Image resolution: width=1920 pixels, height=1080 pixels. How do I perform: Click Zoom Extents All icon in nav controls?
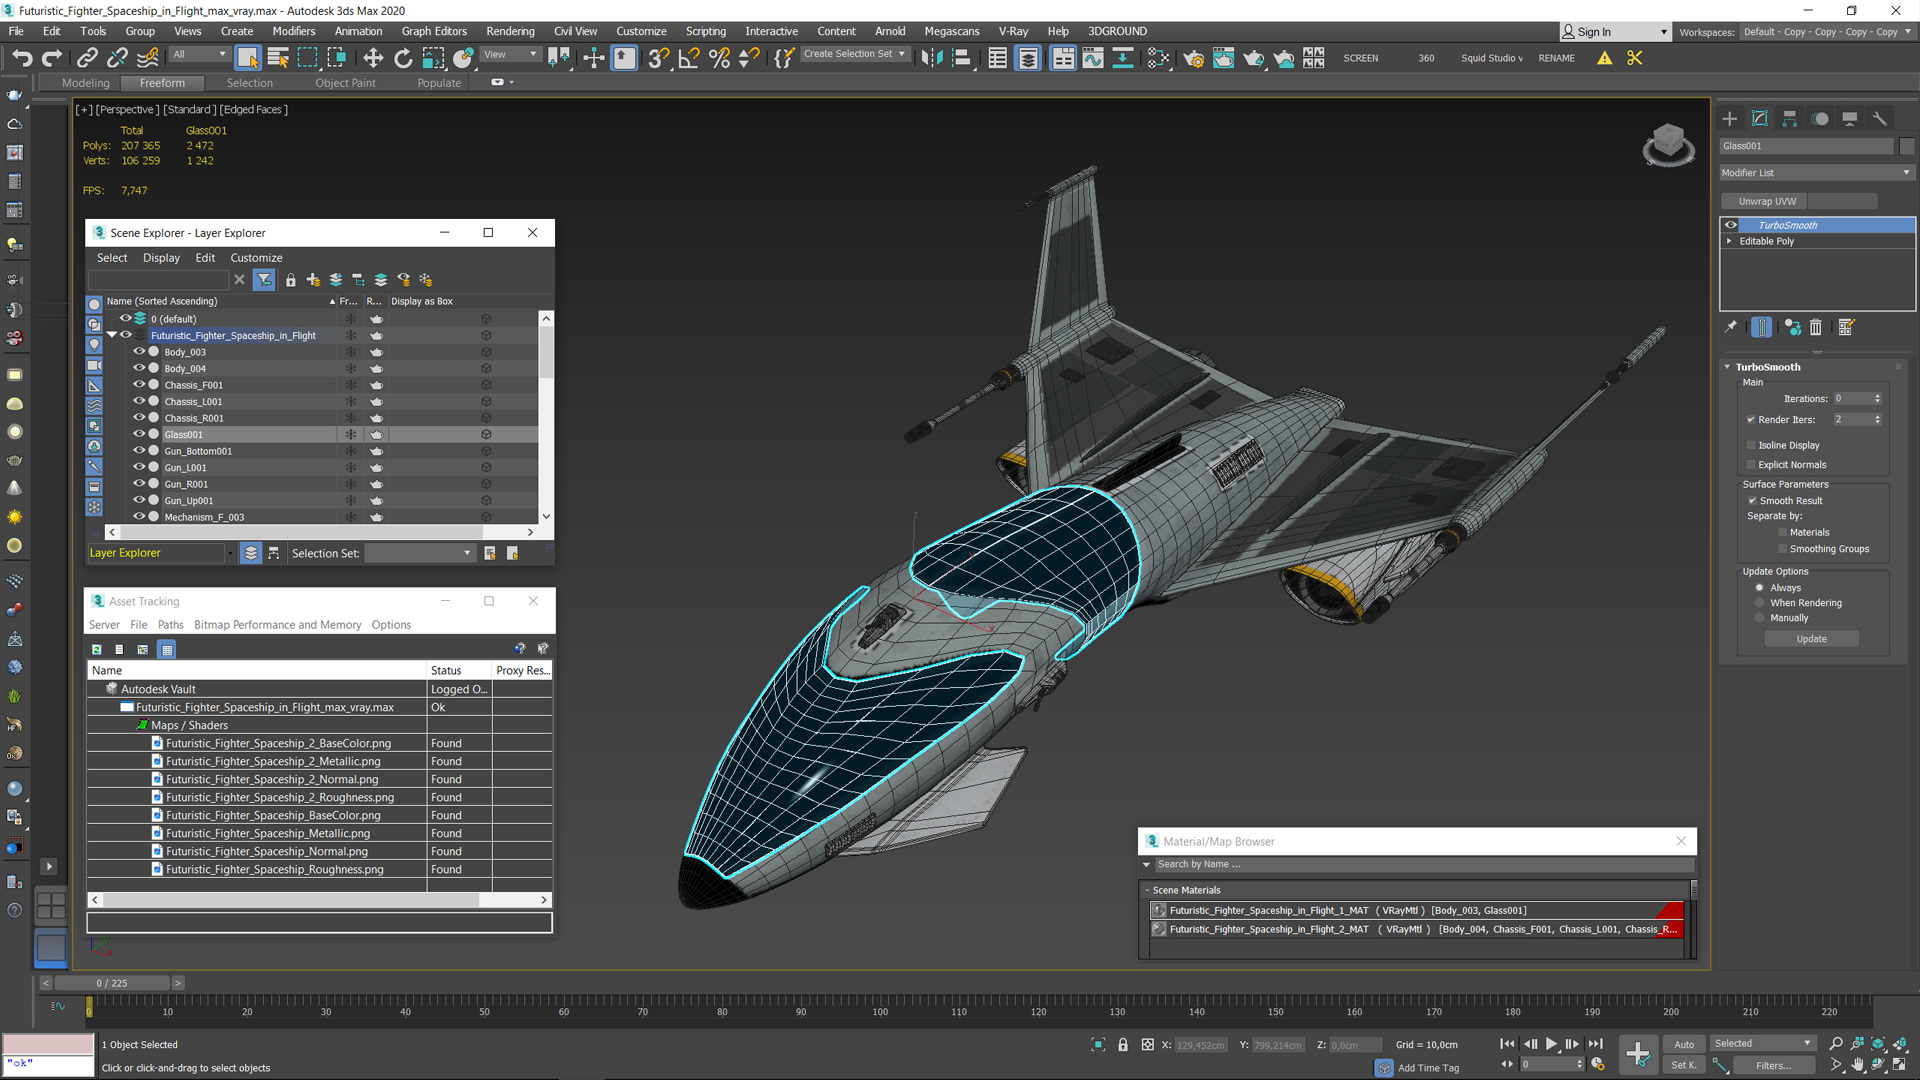pos(1900,1044)
